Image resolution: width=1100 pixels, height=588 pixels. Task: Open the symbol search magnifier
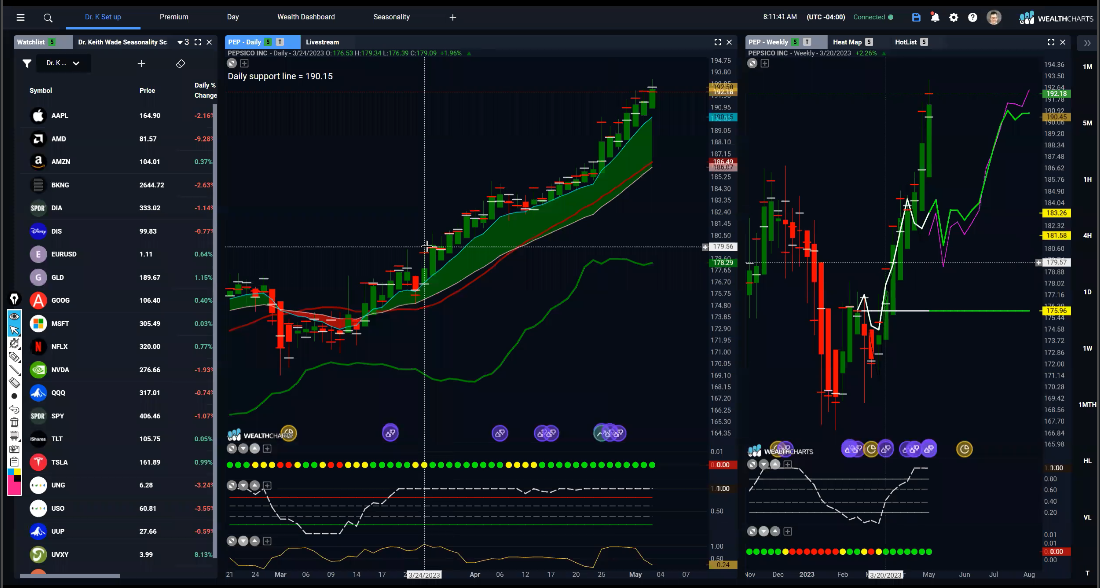pos(48,18)
